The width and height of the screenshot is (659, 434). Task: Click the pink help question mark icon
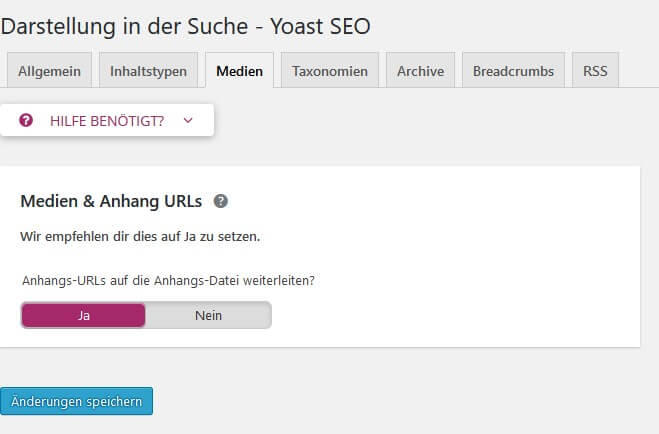click(26, 121)
